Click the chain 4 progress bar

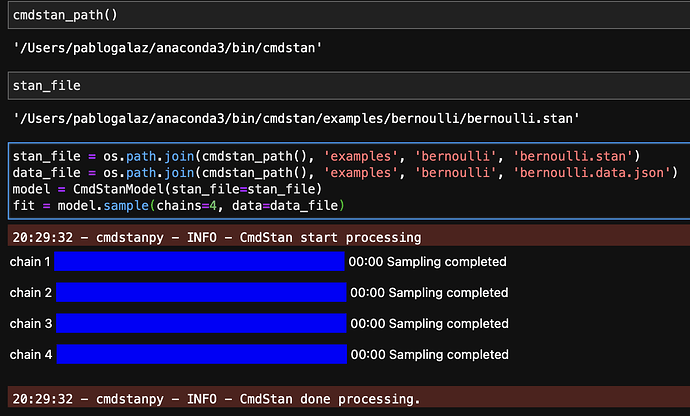tap(202, 354)
